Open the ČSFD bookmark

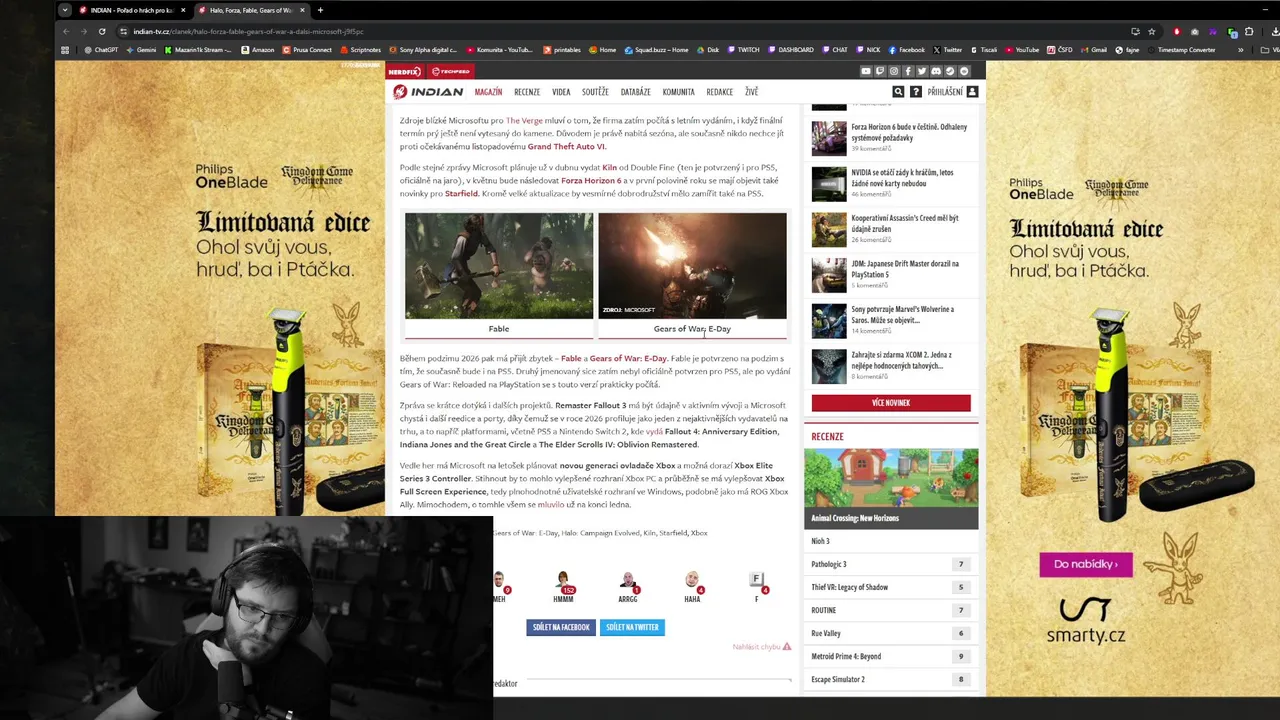(x=1060, y=50)
